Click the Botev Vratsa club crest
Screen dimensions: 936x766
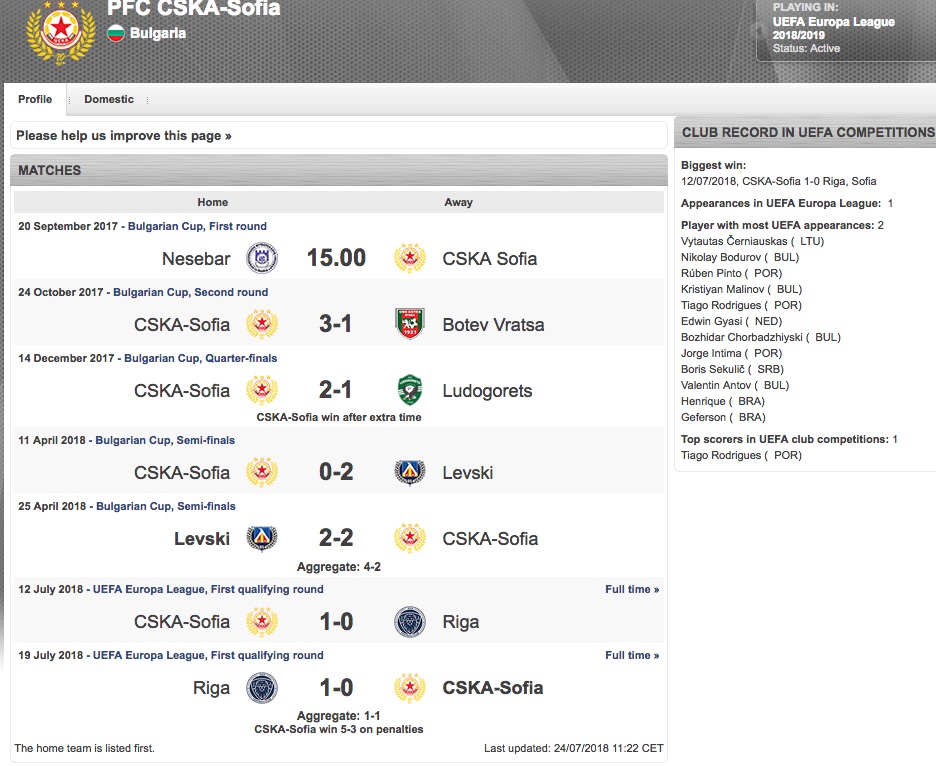[410, 324]
